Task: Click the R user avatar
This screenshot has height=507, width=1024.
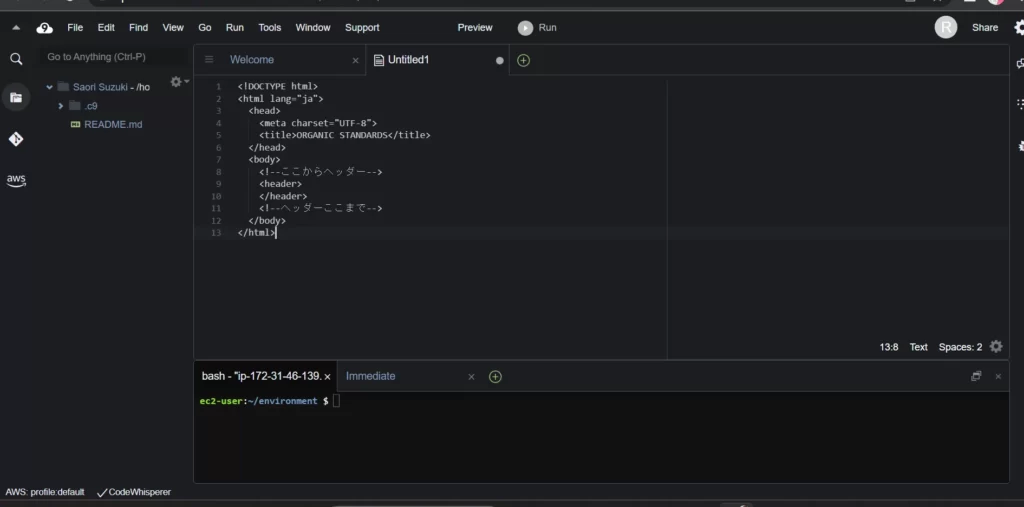Action: (x=946, y=27)
